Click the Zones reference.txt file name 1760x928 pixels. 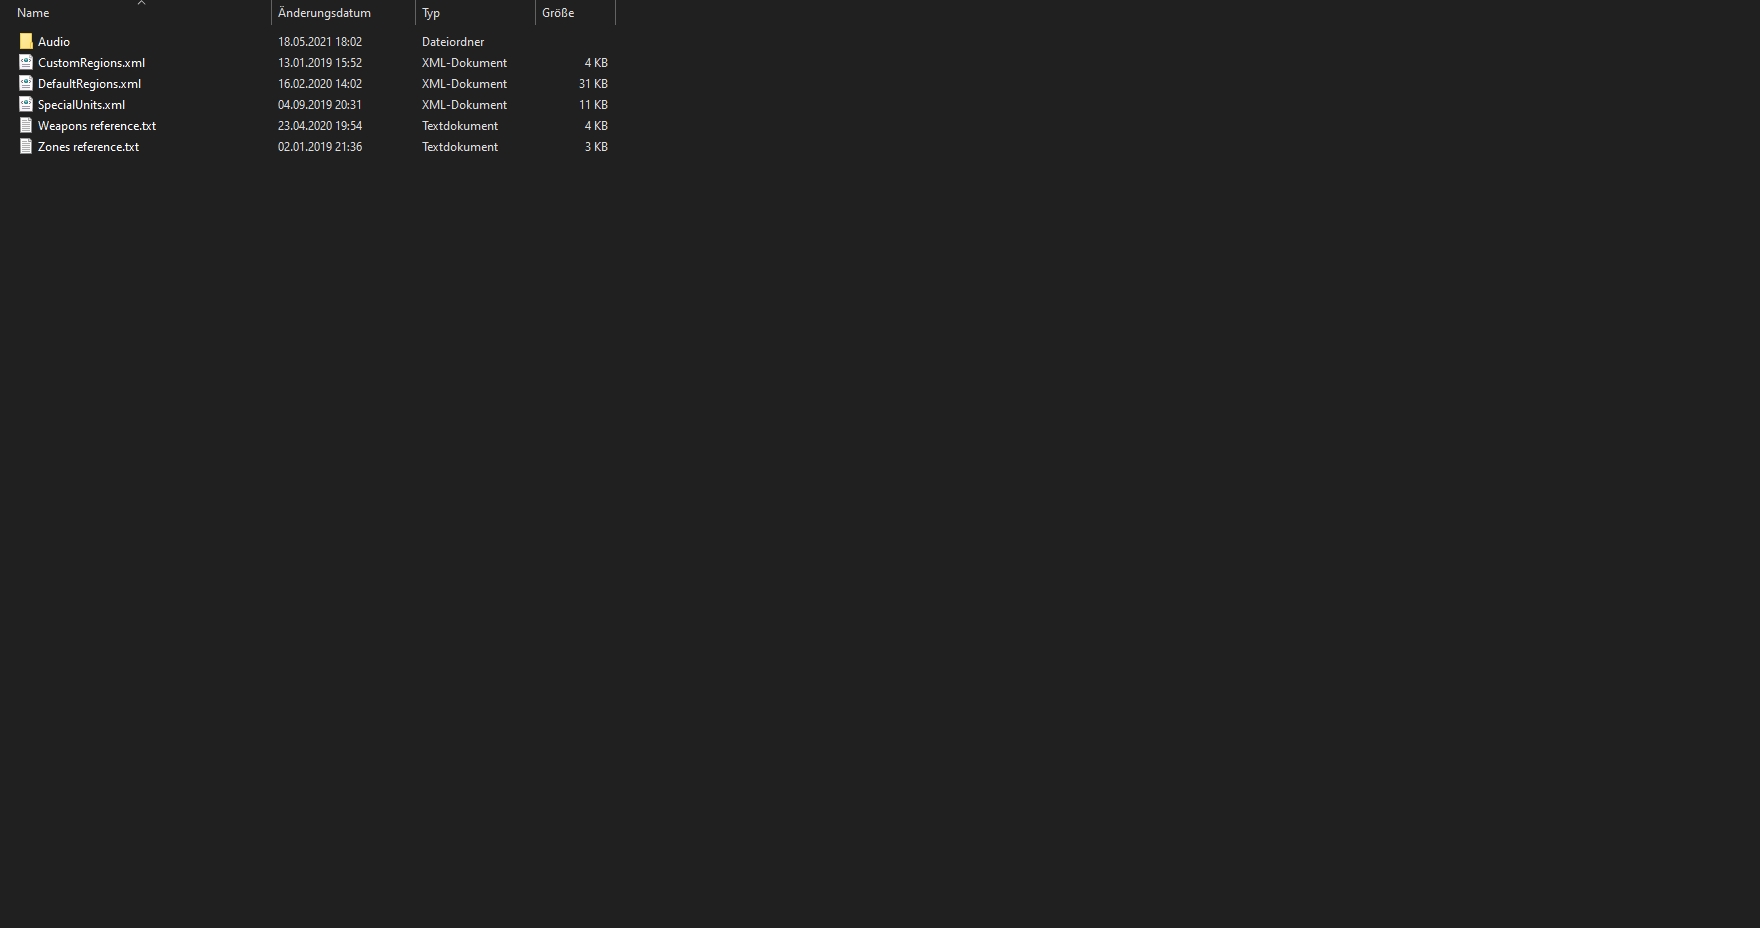click(88, 147)
